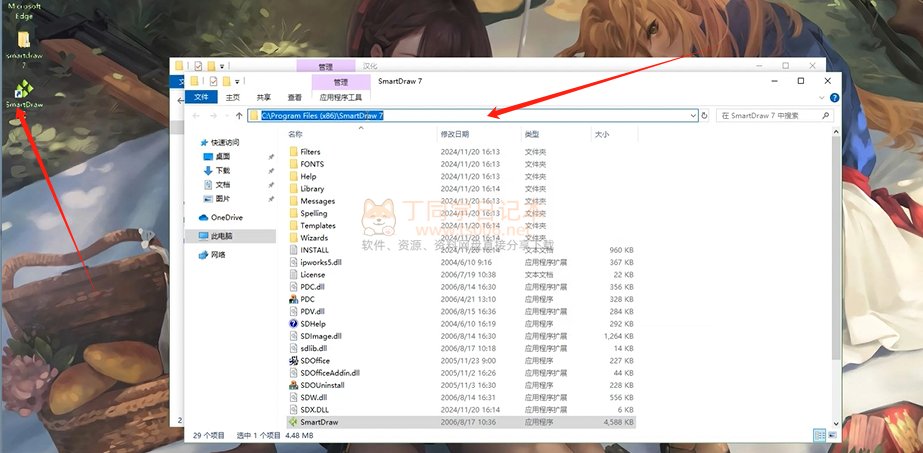Open the 应用程序工具 ribbon tab
Viewport: 923px width, 453px height.
point(341,97)
